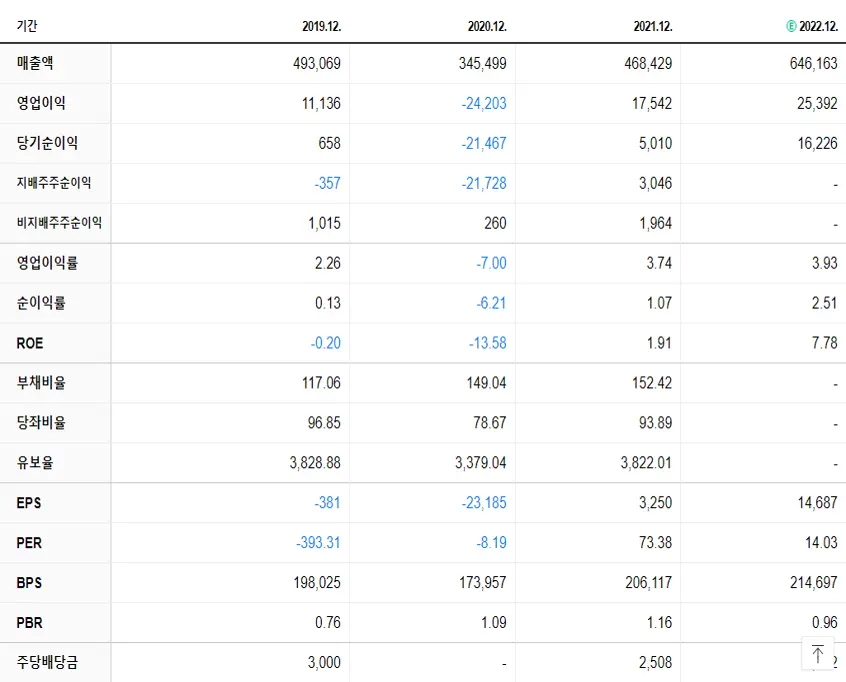Click the BPS value 198,025

pos(317,583)
